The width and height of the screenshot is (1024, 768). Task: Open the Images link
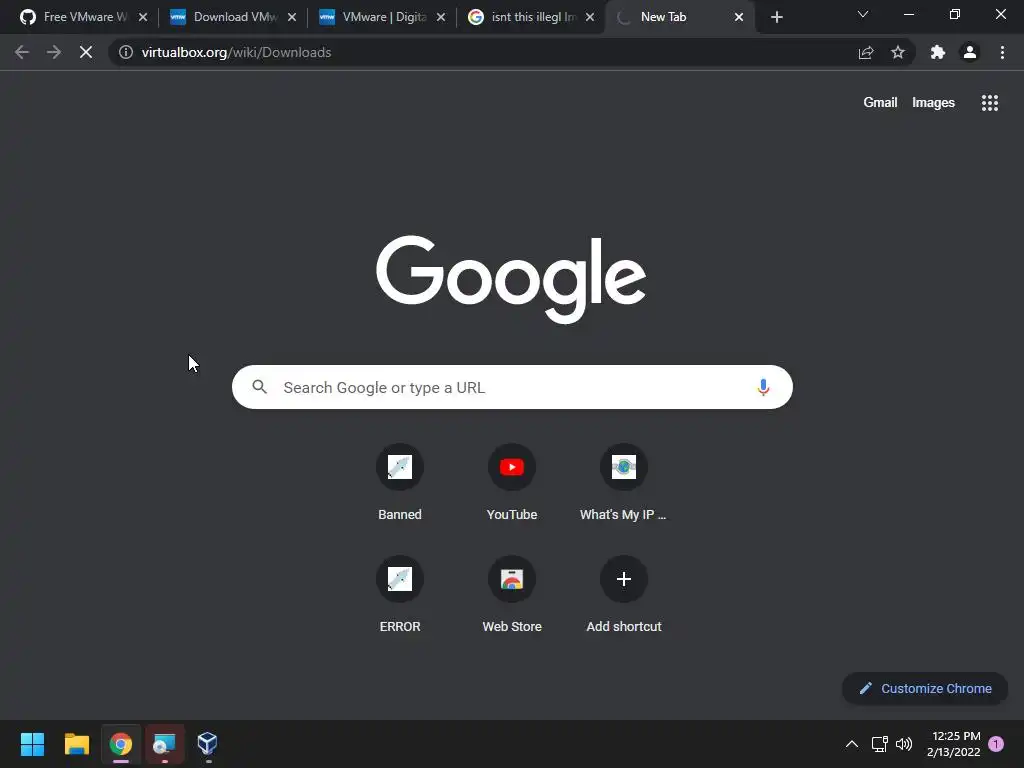933,103
